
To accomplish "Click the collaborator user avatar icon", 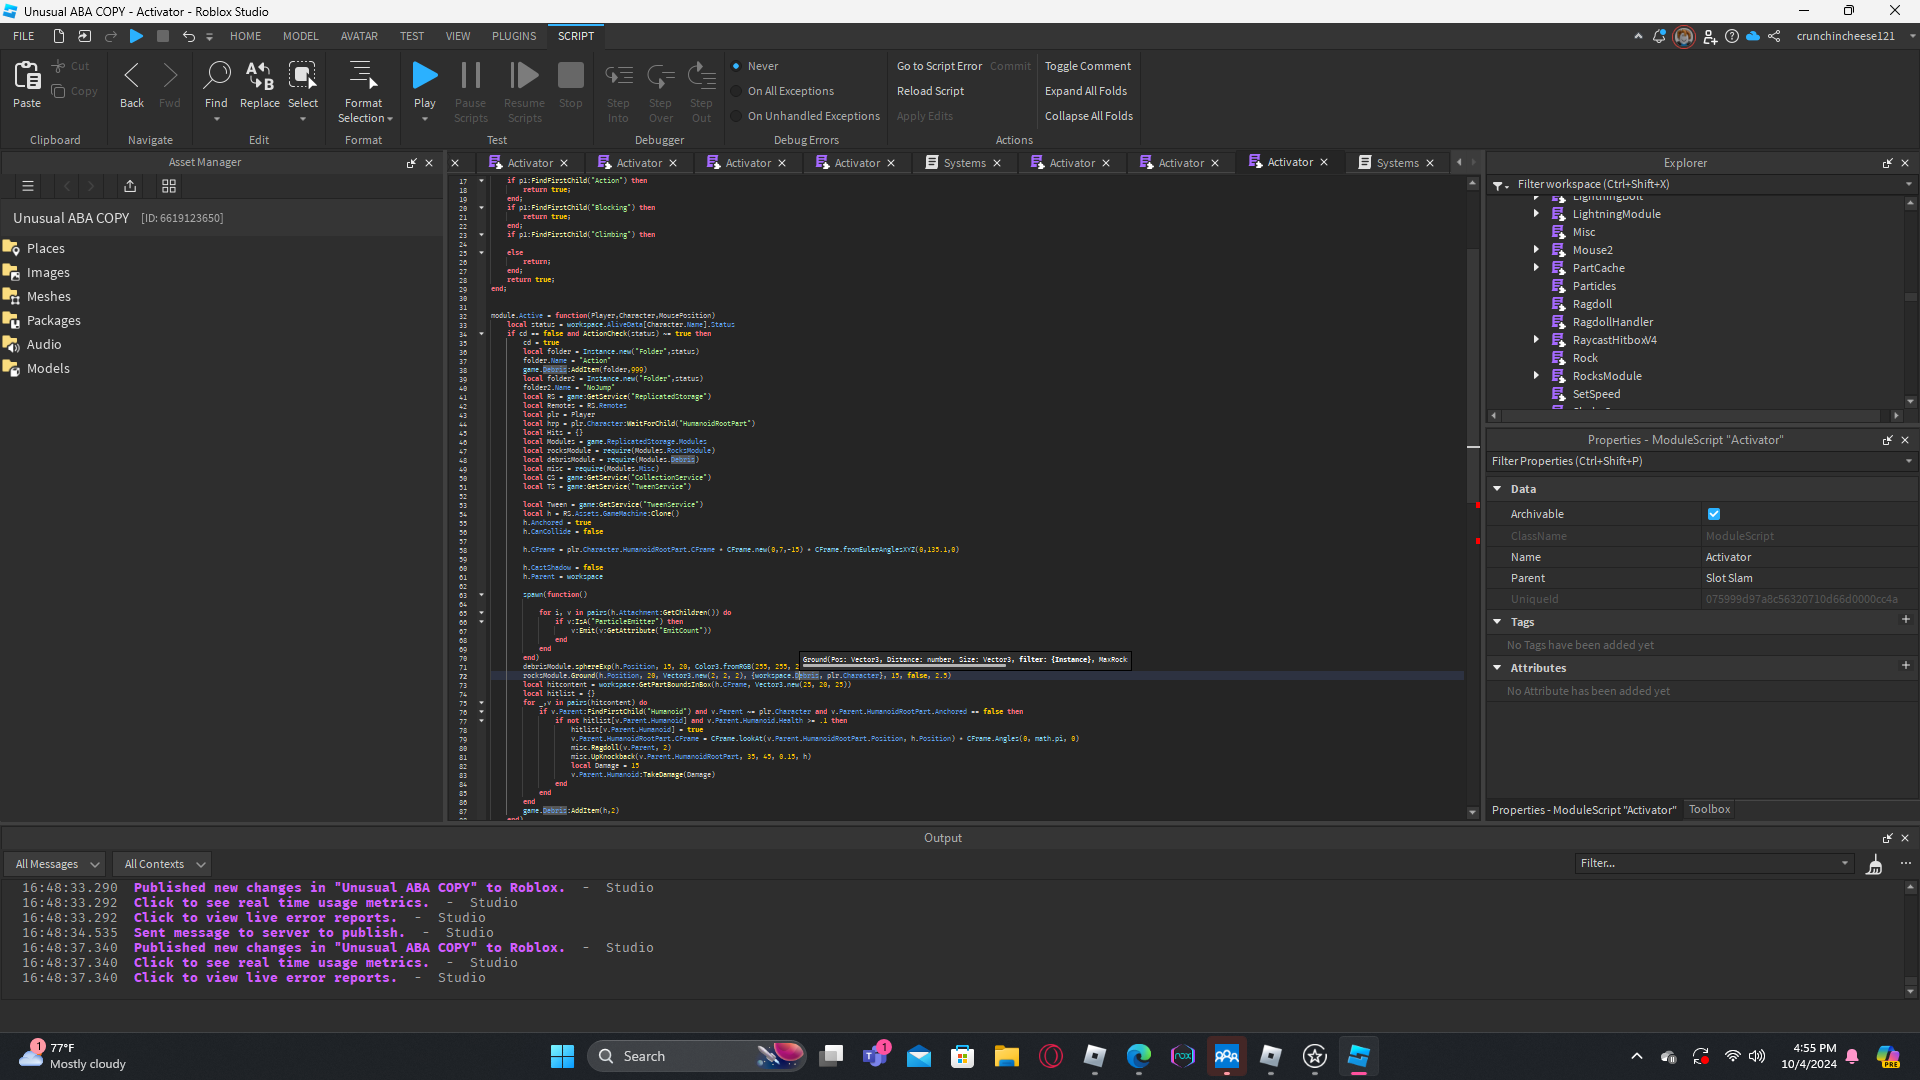I will tap(1684, 36).
